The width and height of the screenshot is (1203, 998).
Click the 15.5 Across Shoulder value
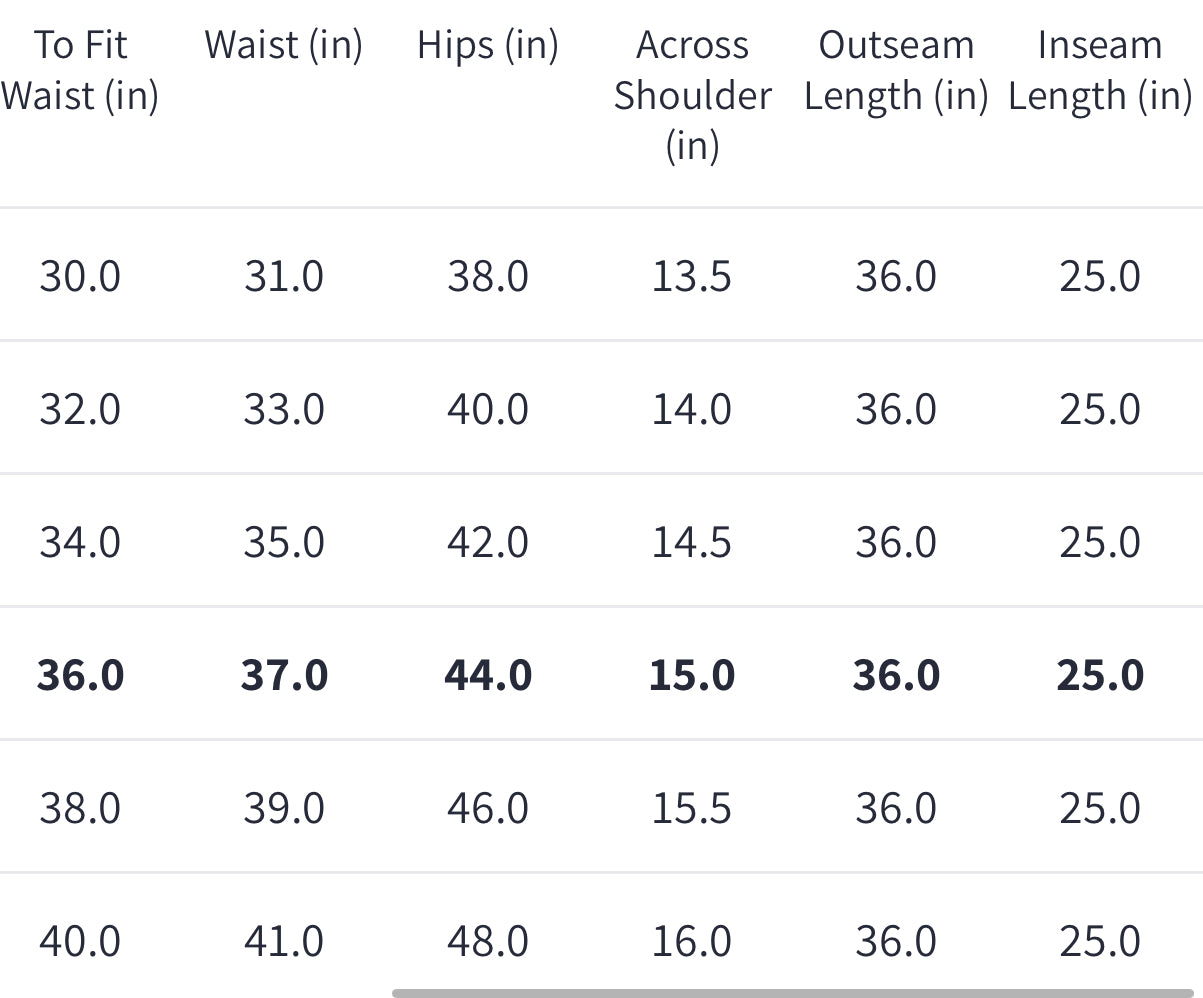[x=692, y=808]
